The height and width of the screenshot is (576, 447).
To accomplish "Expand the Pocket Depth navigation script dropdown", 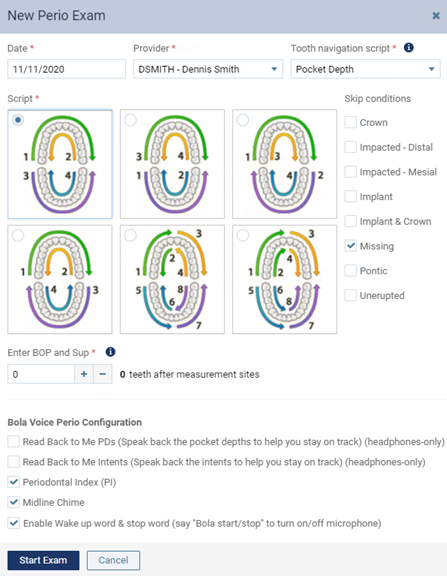I will pyautogui.click(x=365, y=69).
